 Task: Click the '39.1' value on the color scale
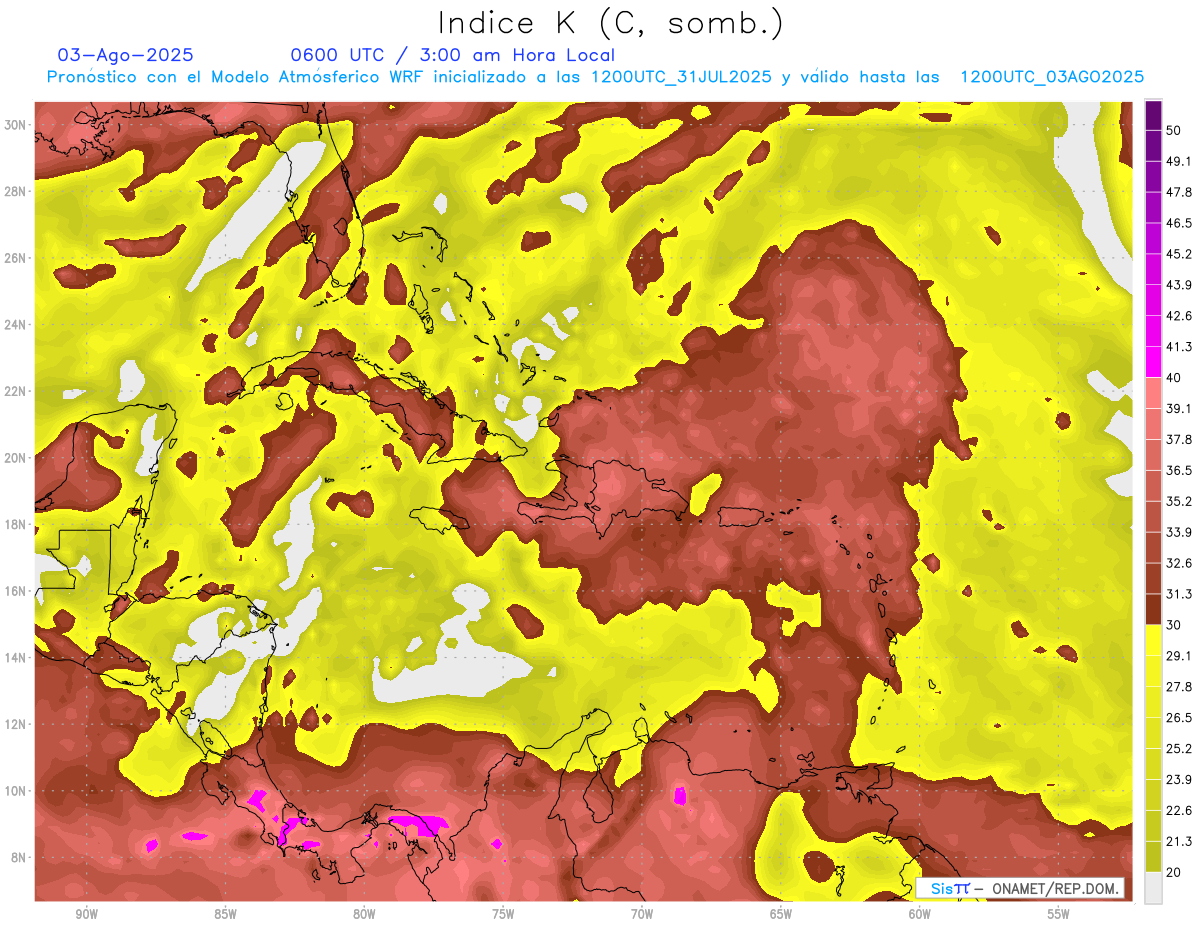(1178, 408)
